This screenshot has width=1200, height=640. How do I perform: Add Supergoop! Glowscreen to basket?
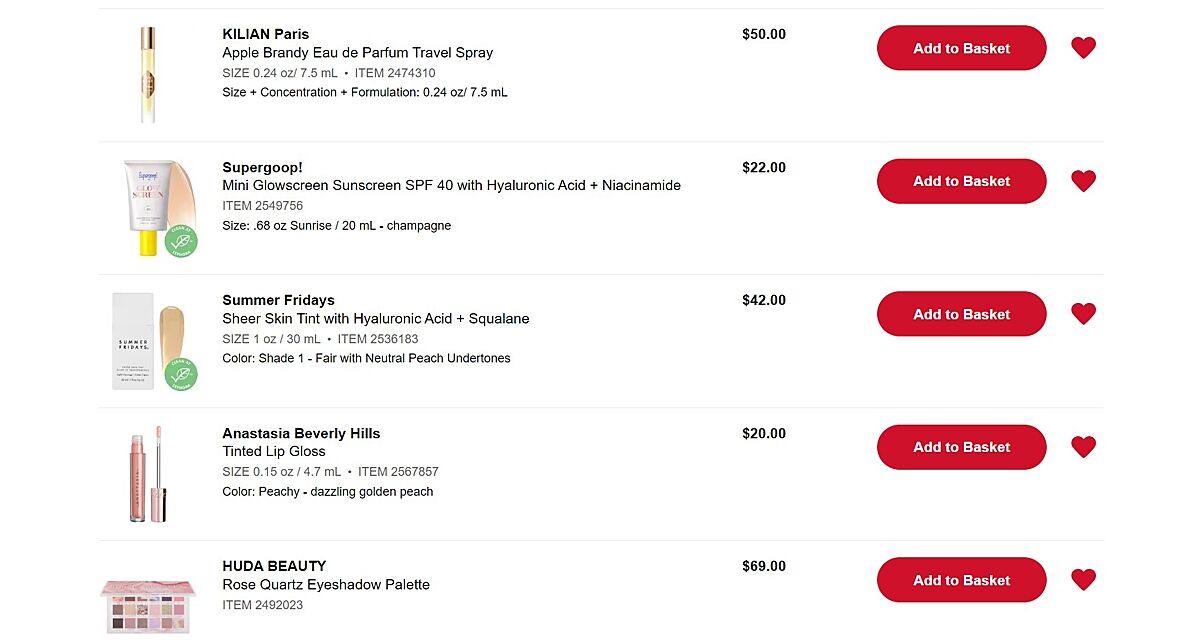961,181
